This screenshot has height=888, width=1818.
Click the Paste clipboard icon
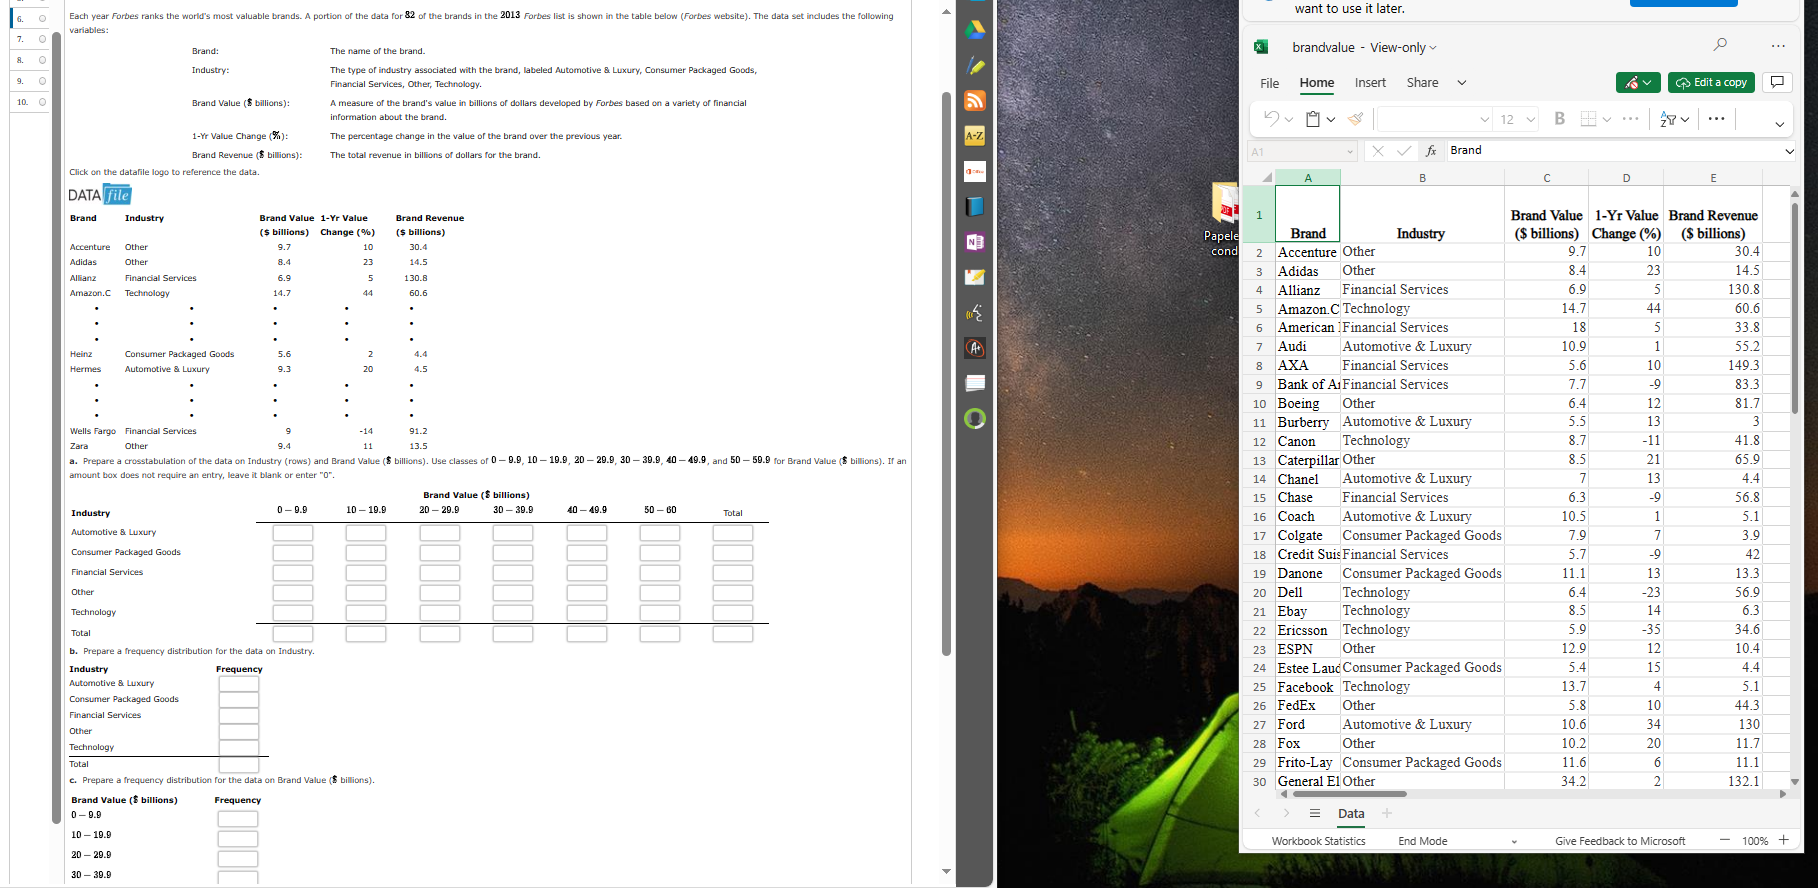tap(1313, 119)
